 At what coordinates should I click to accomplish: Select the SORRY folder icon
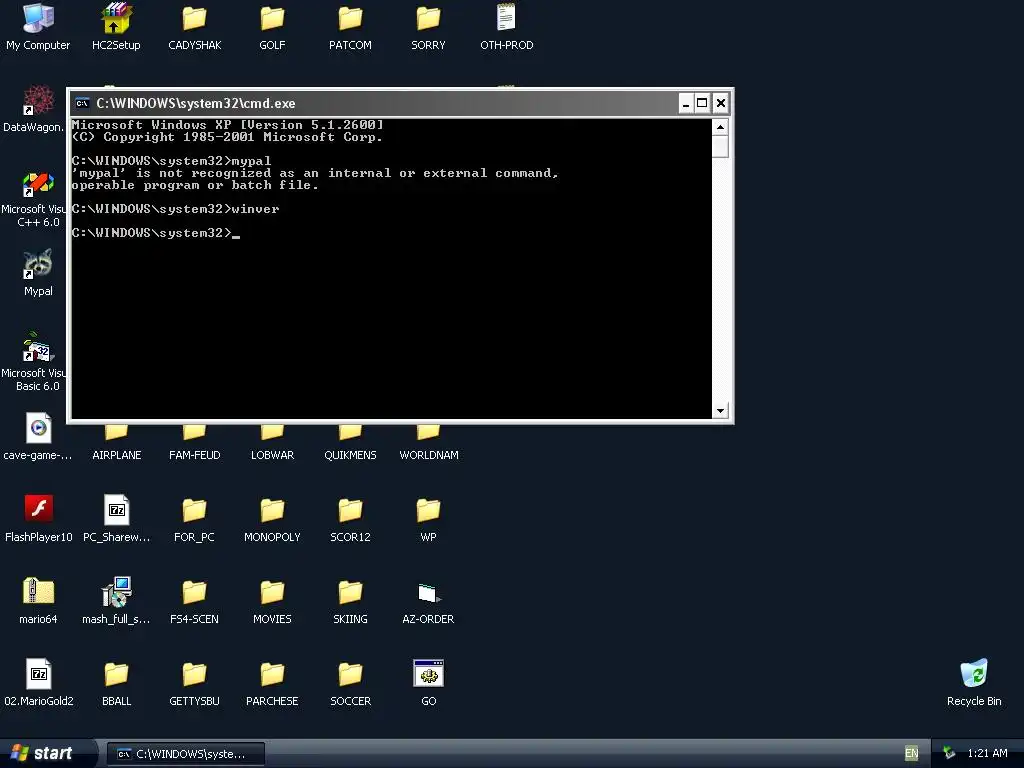428,19
